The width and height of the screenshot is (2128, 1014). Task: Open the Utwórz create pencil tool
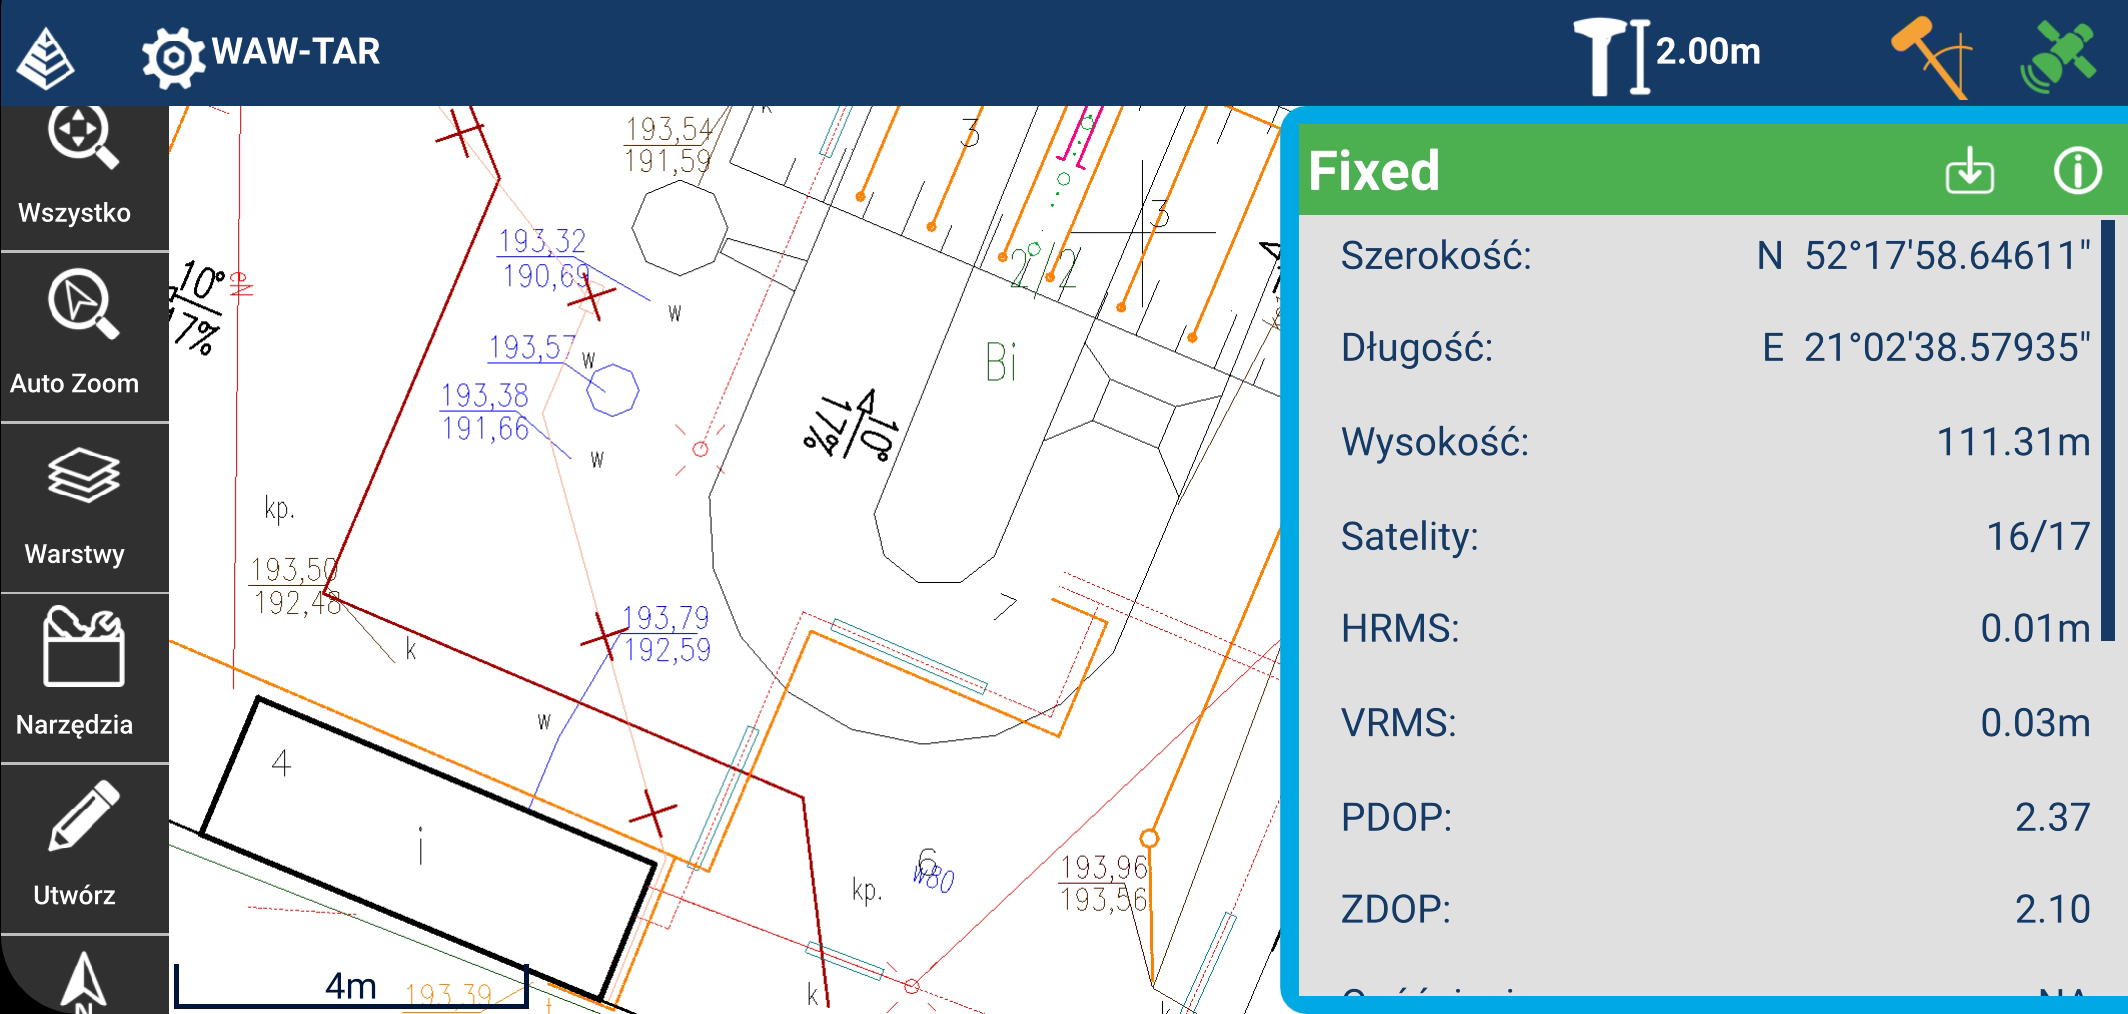[84, 848]
